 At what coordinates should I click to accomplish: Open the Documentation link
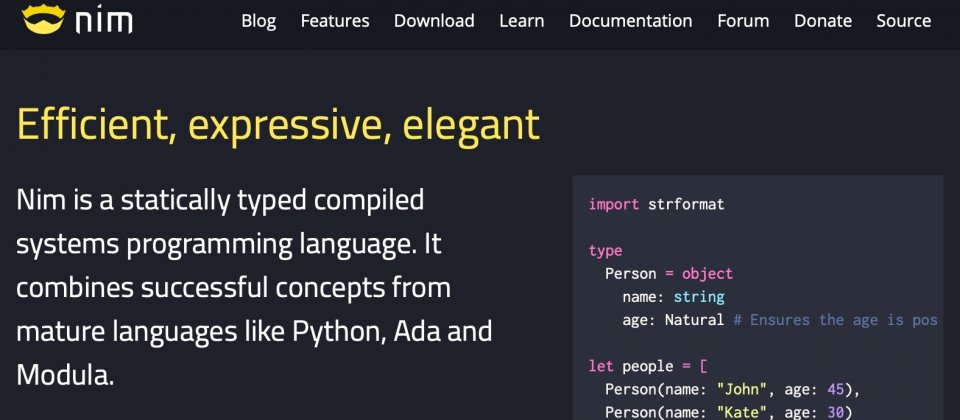pyautogui.click(x=631, y=21)
